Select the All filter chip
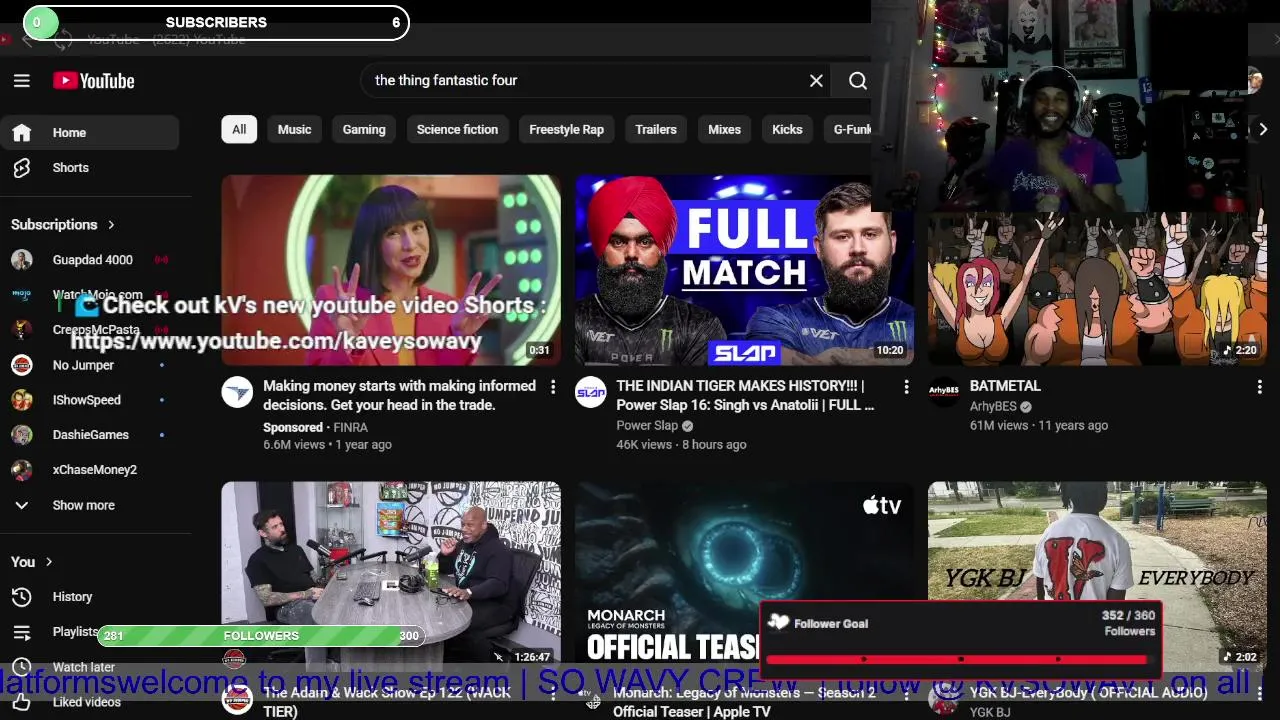Image resolution: width=1280 pixels, height=720 pixels. tap(239, 129)
